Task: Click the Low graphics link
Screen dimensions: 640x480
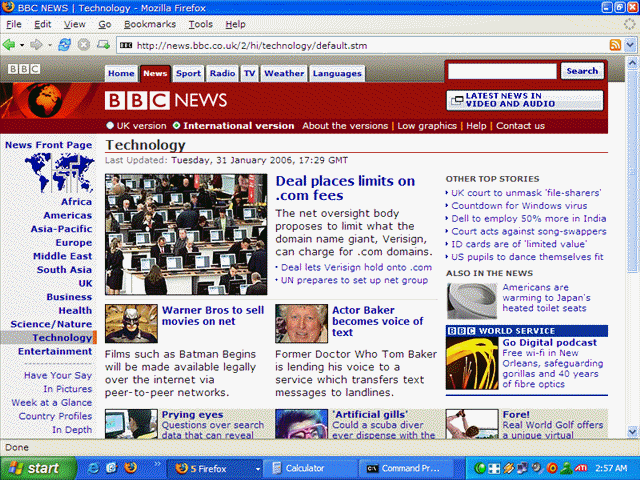Action: point(427,126)
